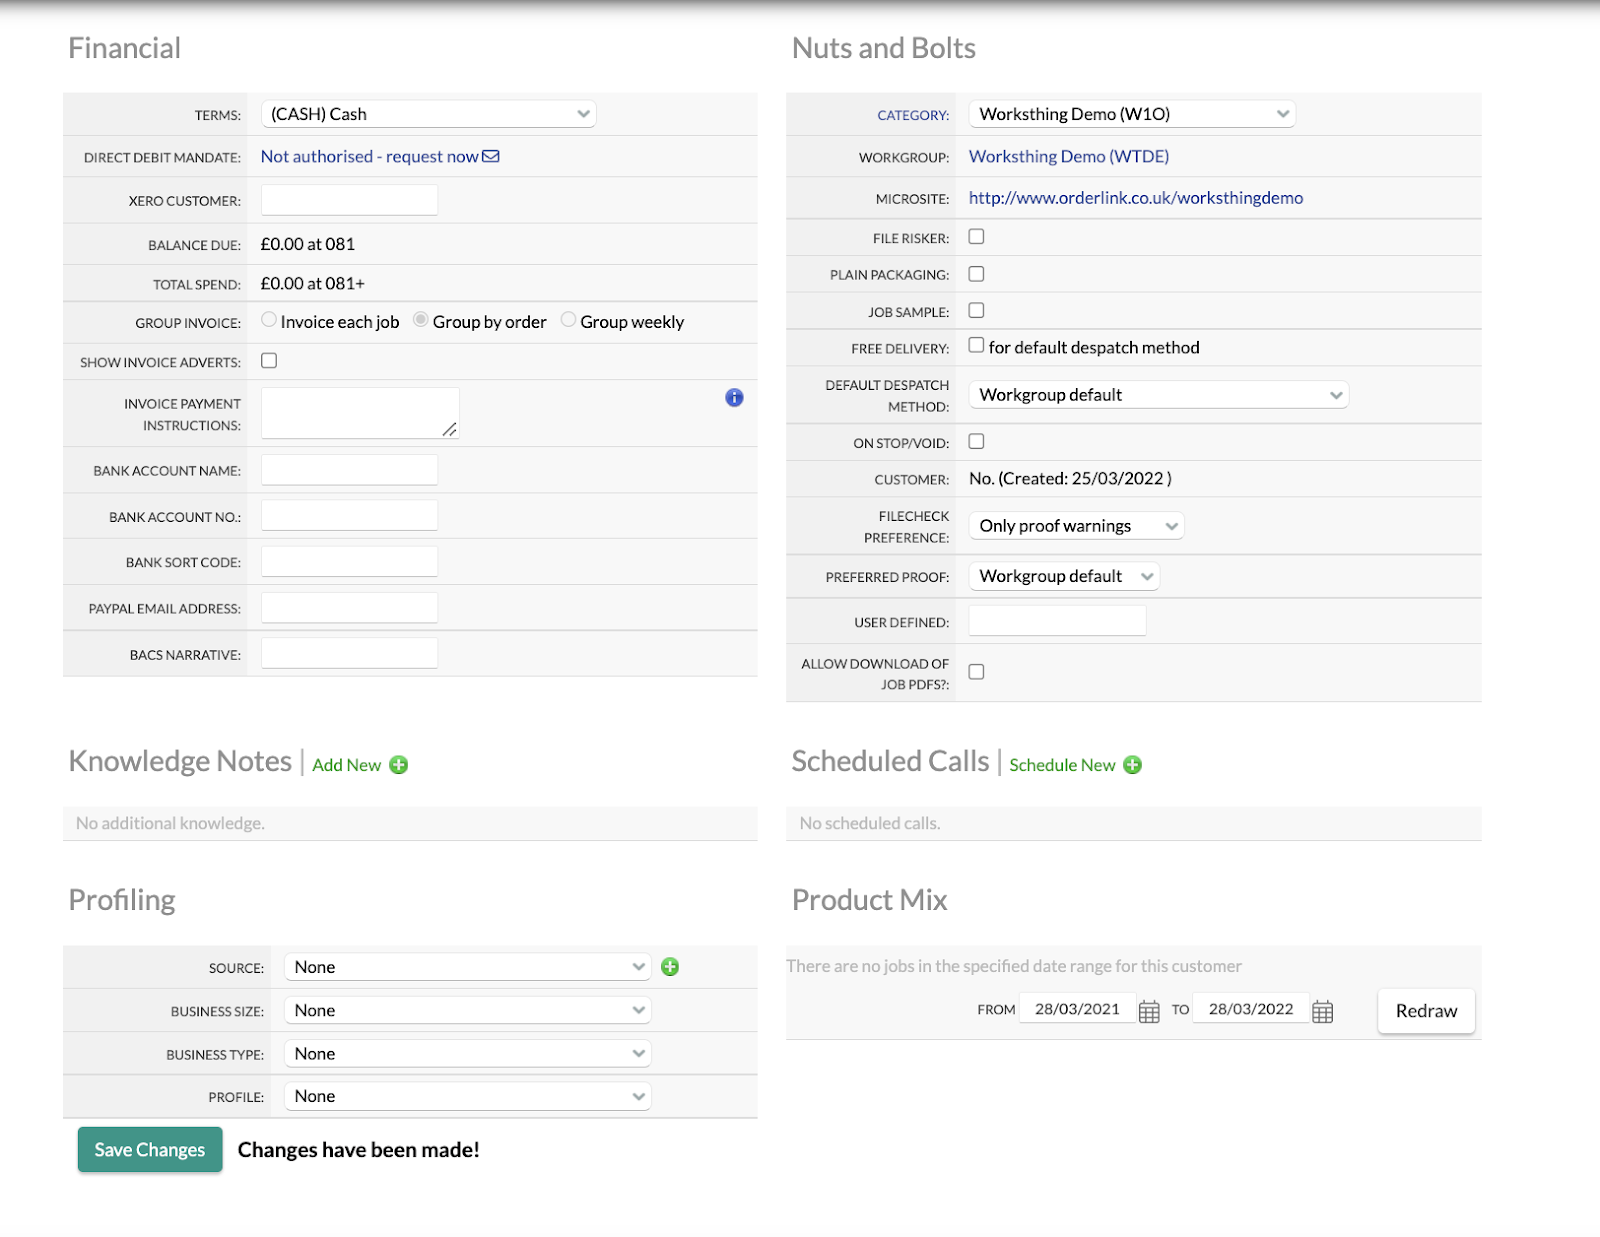This screenshot has height=1237, width=1600.
Task: Allow download of job PDFs checkbox
Action: (x=976, y=672)
